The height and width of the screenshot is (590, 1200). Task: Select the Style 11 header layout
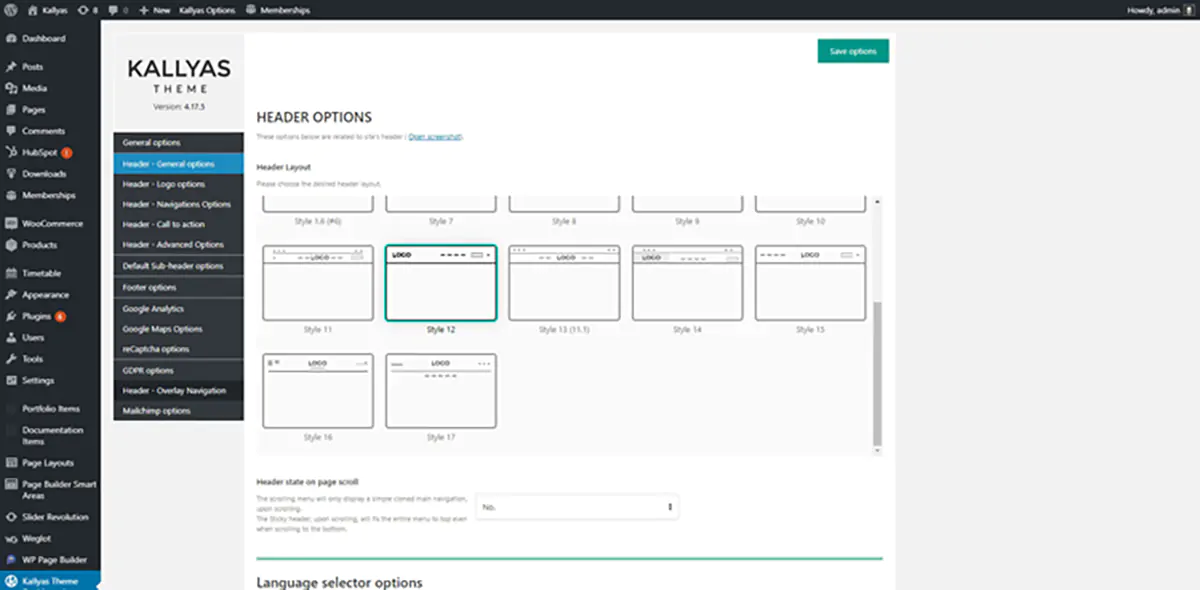click(x=317, y=282)
